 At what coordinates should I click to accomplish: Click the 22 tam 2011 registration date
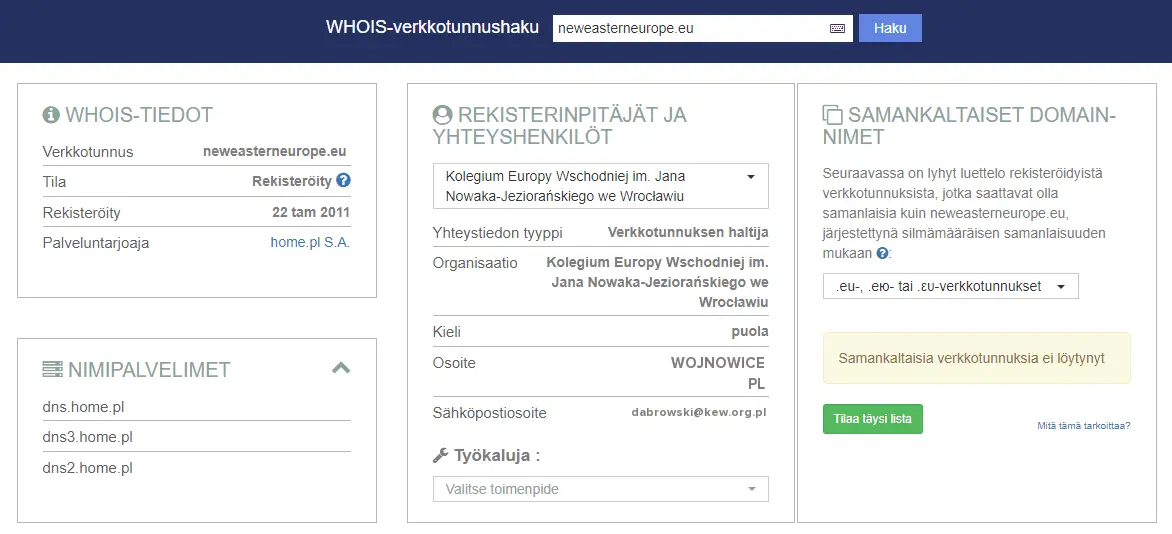coord(311,212)
